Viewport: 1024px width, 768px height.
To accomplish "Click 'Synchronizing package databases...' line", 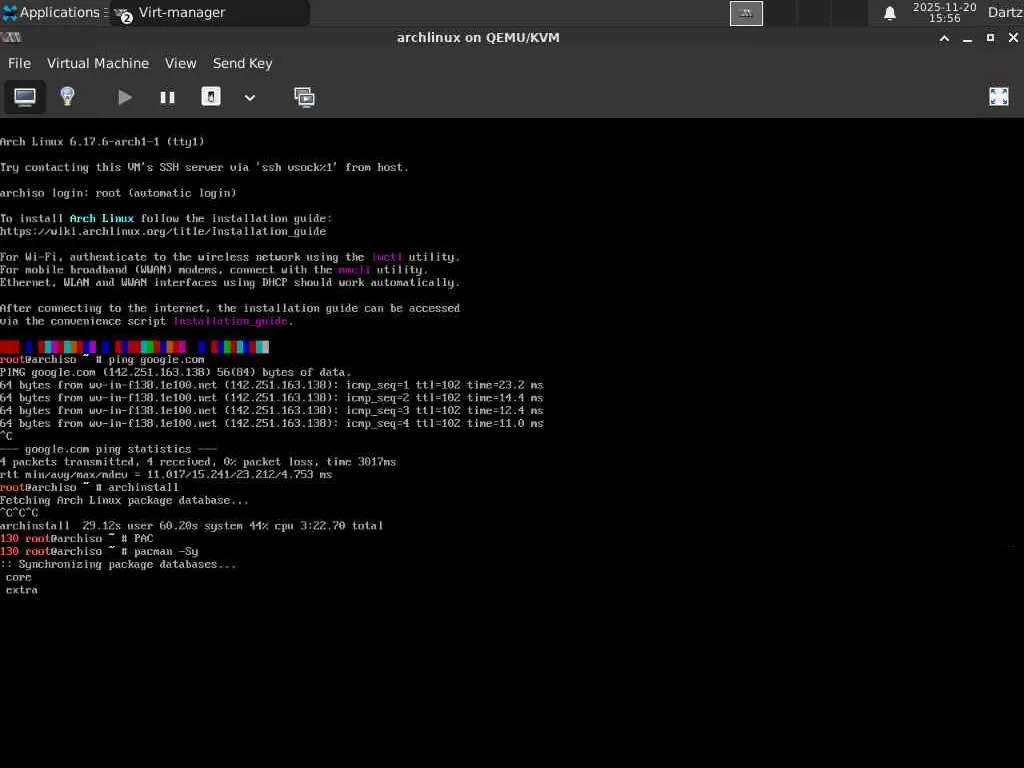I will click(118, 564).
